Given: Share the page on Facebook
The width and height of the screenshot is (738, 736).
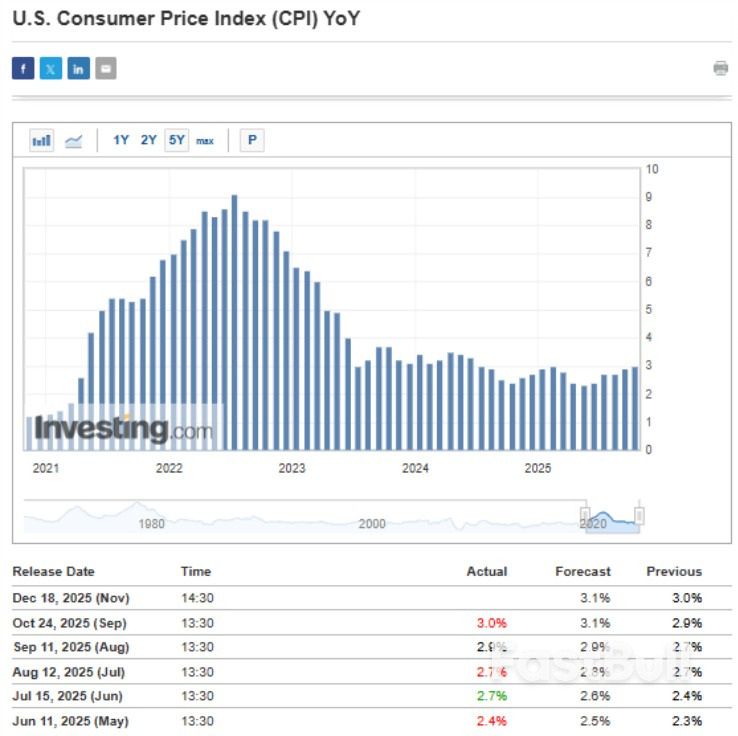Looking at the screenshot, I should pyautogui.click(x=23, y=68).
